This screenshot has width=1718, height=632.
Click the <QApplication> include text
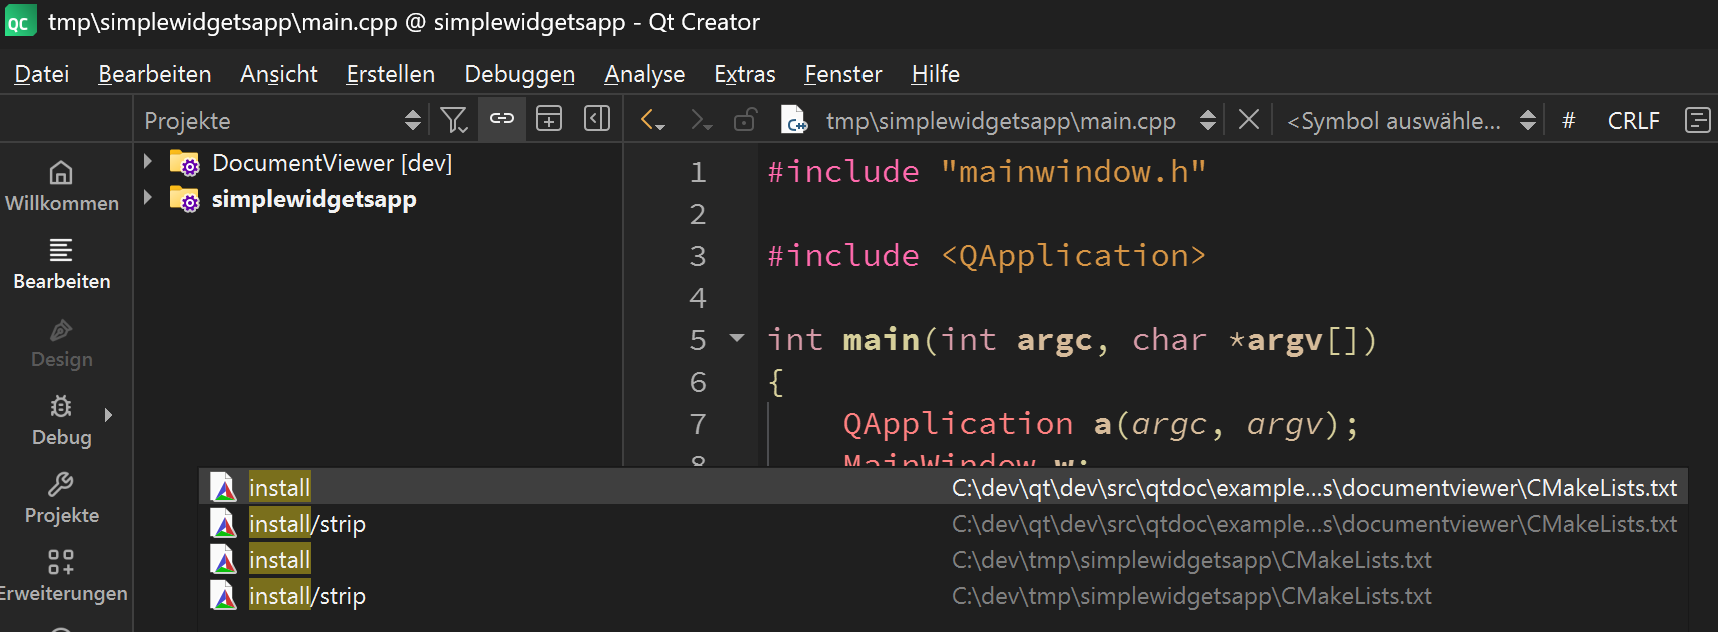1073,256
